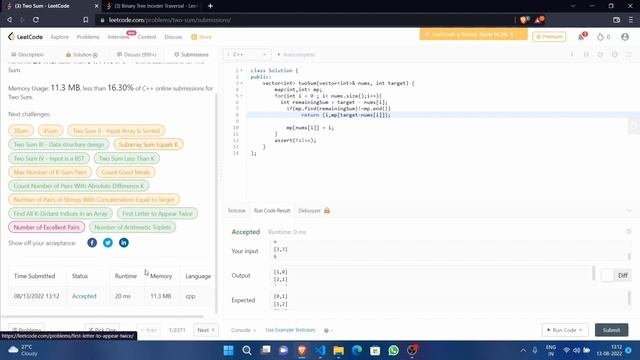Click Use Example Testcases link

(290, 330)
